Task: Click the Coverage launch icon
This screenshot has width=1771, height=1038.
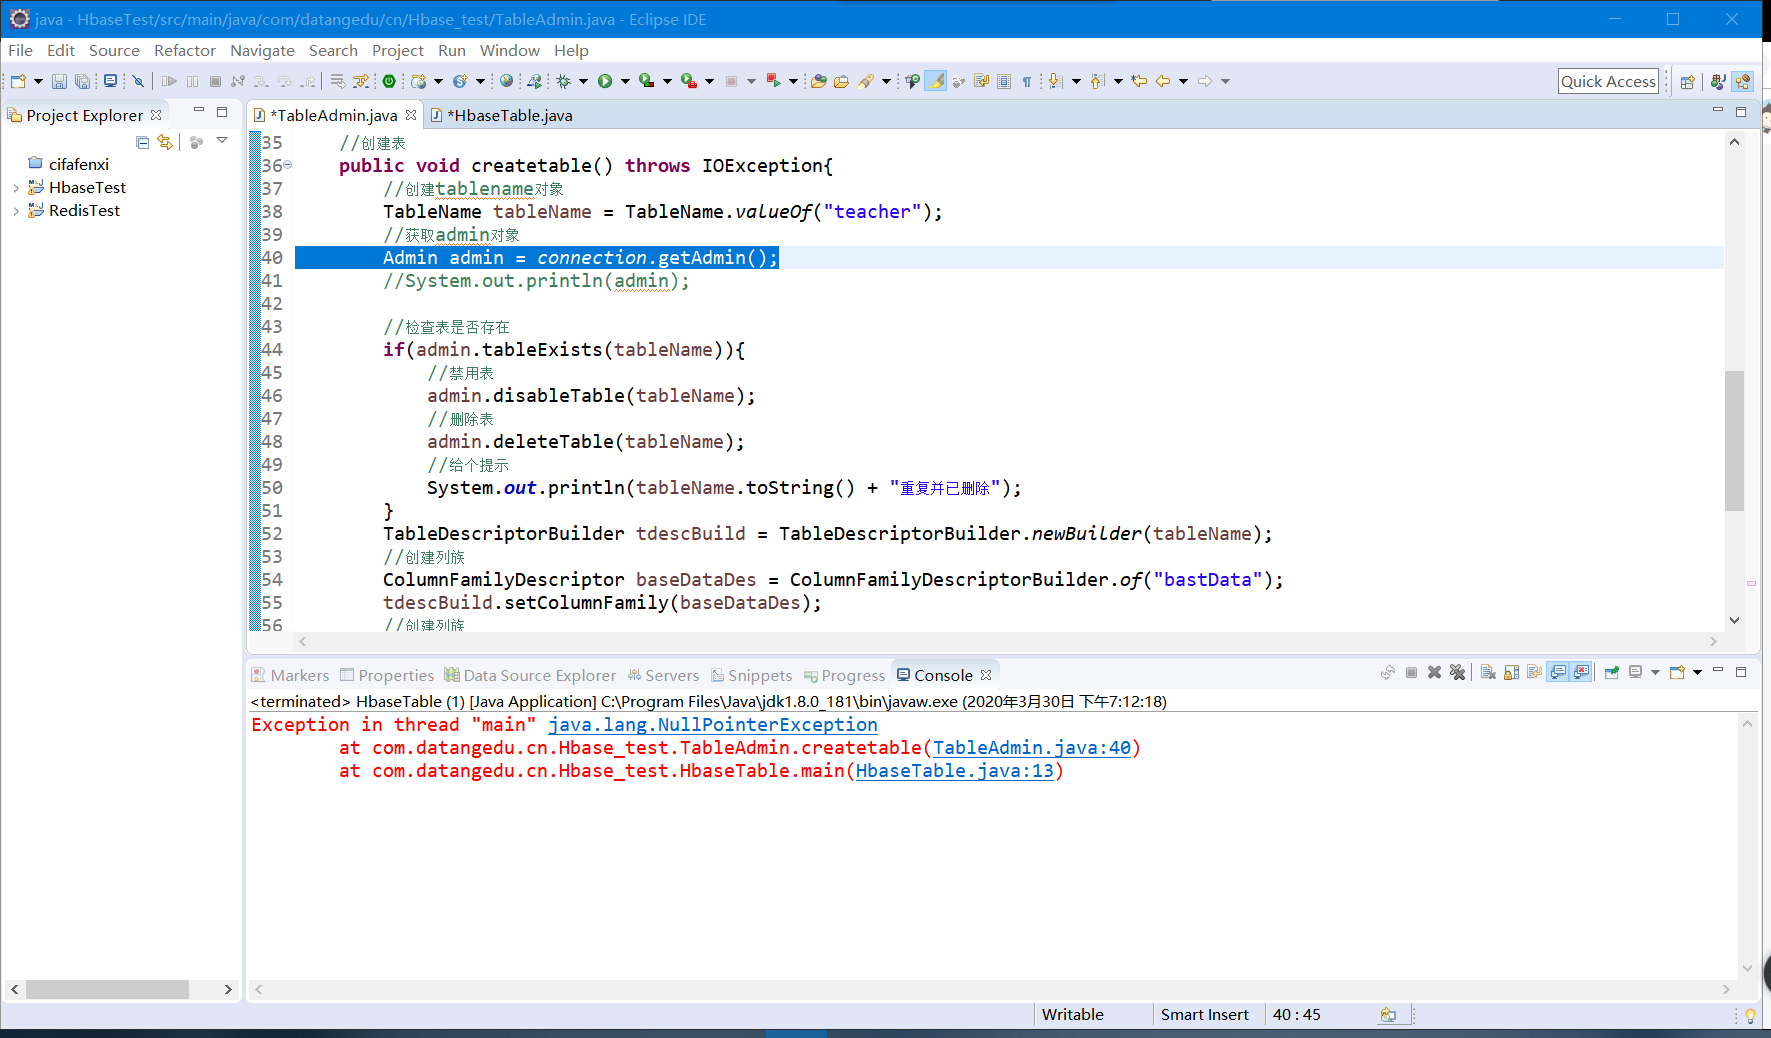Action: pos(646,81)
